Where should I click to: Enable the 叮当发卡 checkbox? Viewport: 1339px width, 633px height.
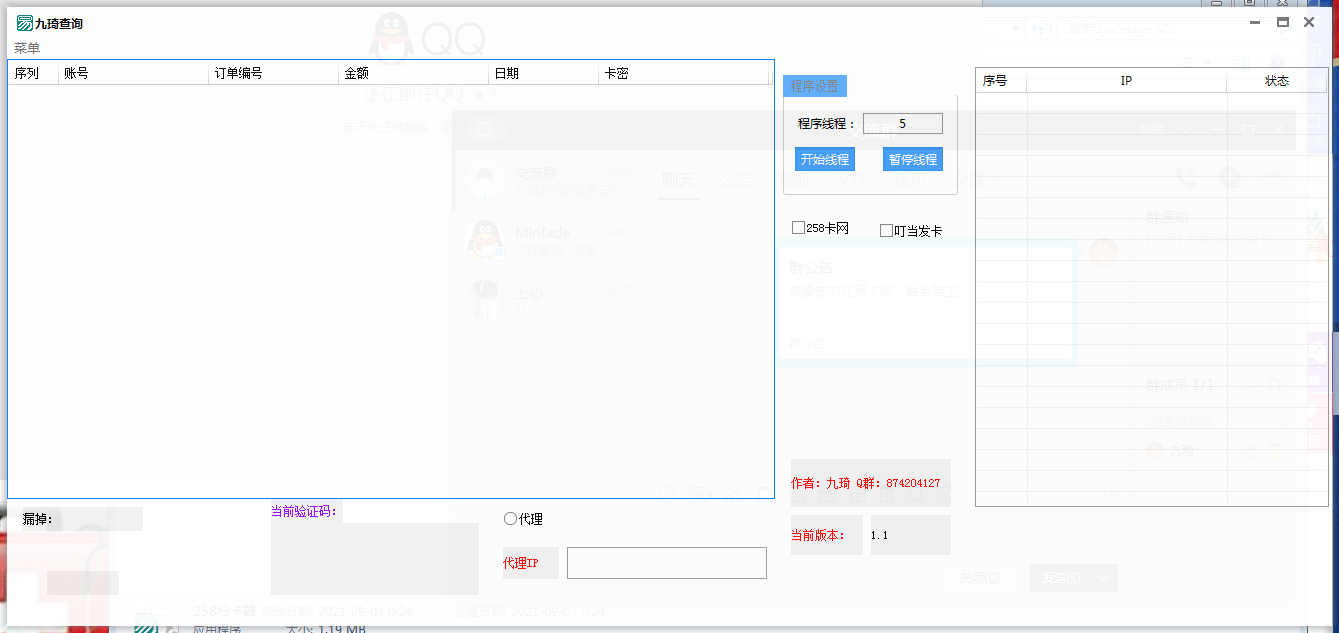pyautogui.click(x=886, y=230)
